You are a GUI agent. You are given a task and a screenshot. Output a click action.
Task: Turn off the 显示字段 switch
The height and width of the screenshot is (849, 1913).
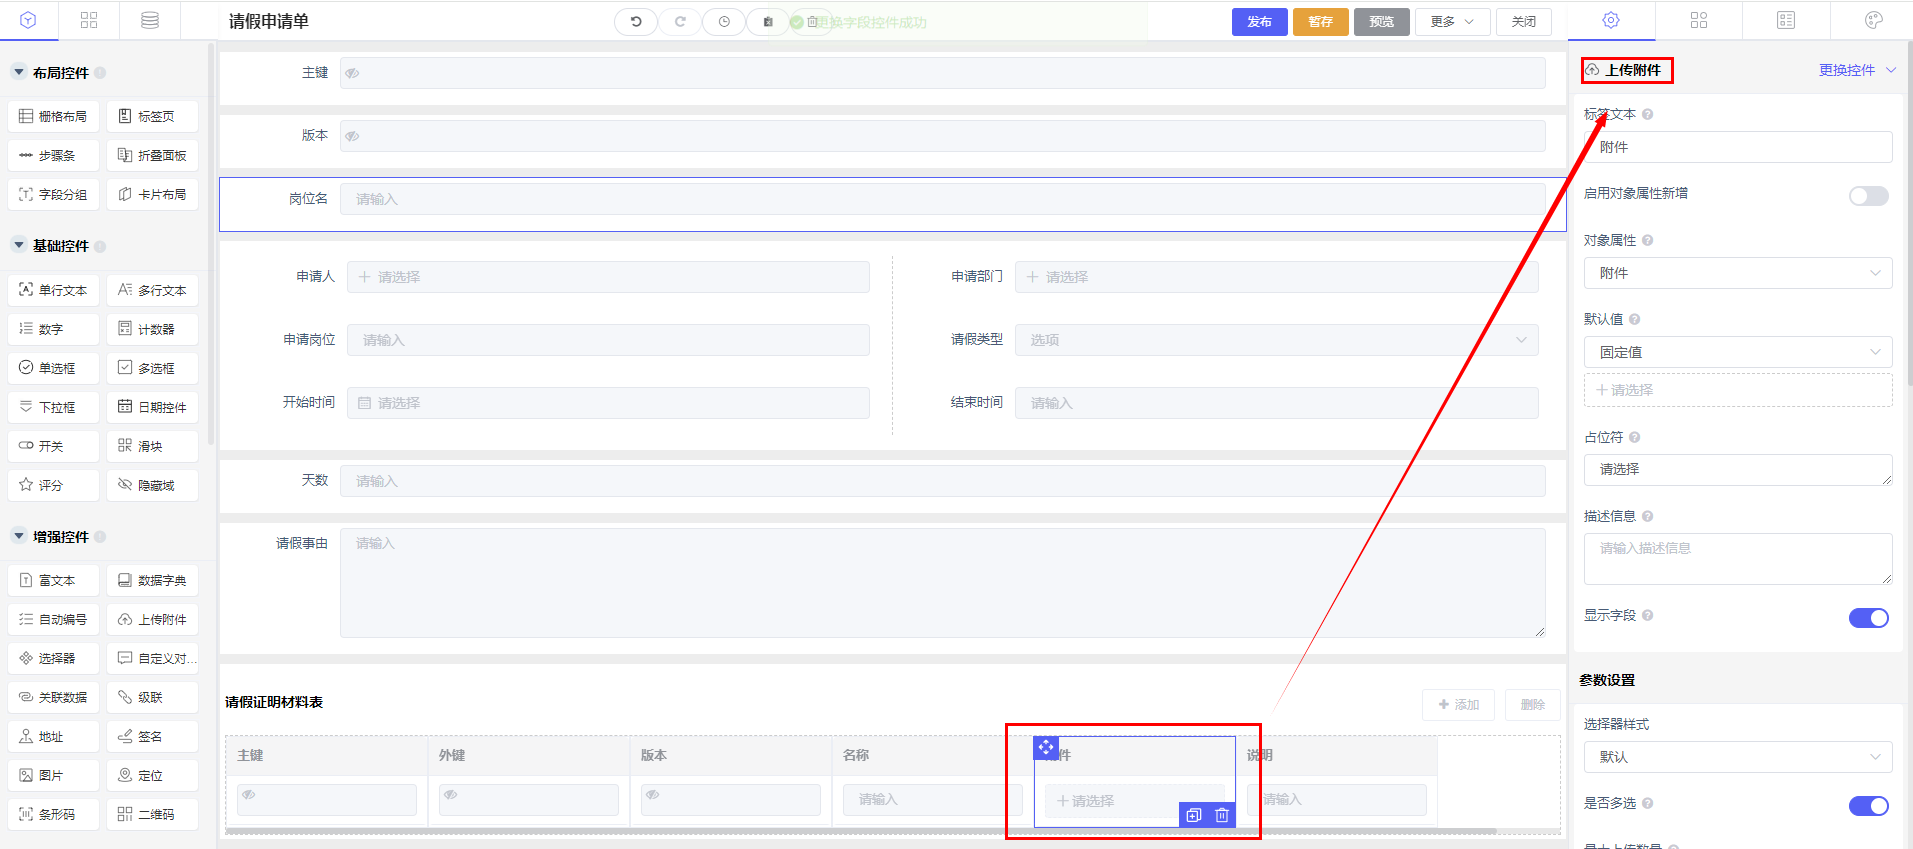pyautogui.click(x=1868, y=618)
